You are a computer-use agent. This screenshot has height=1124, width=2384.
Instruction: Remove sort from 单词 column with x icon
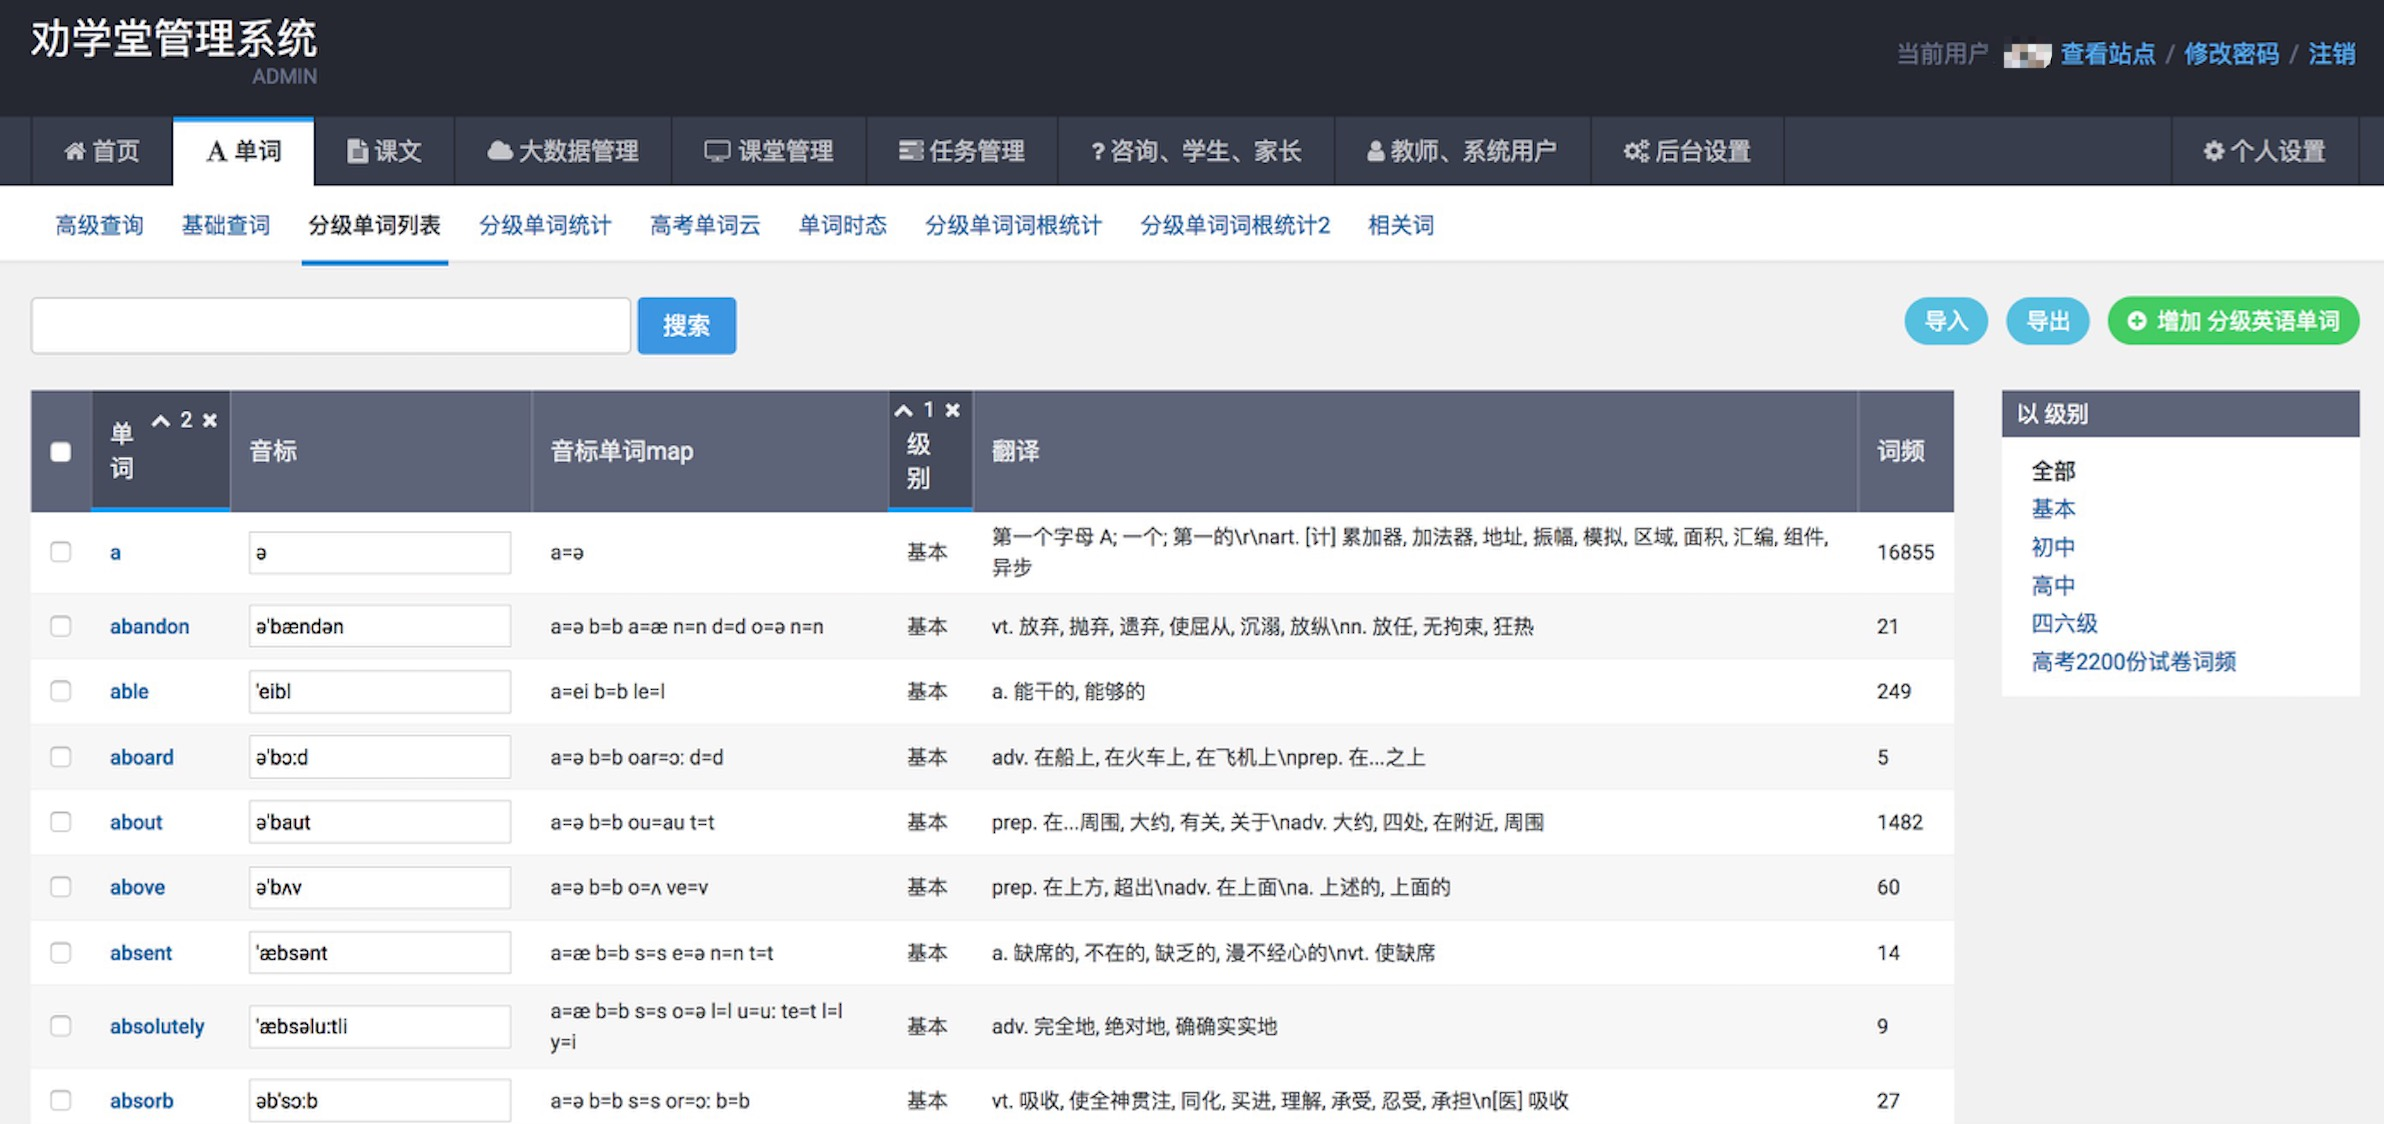click(210, 421)
